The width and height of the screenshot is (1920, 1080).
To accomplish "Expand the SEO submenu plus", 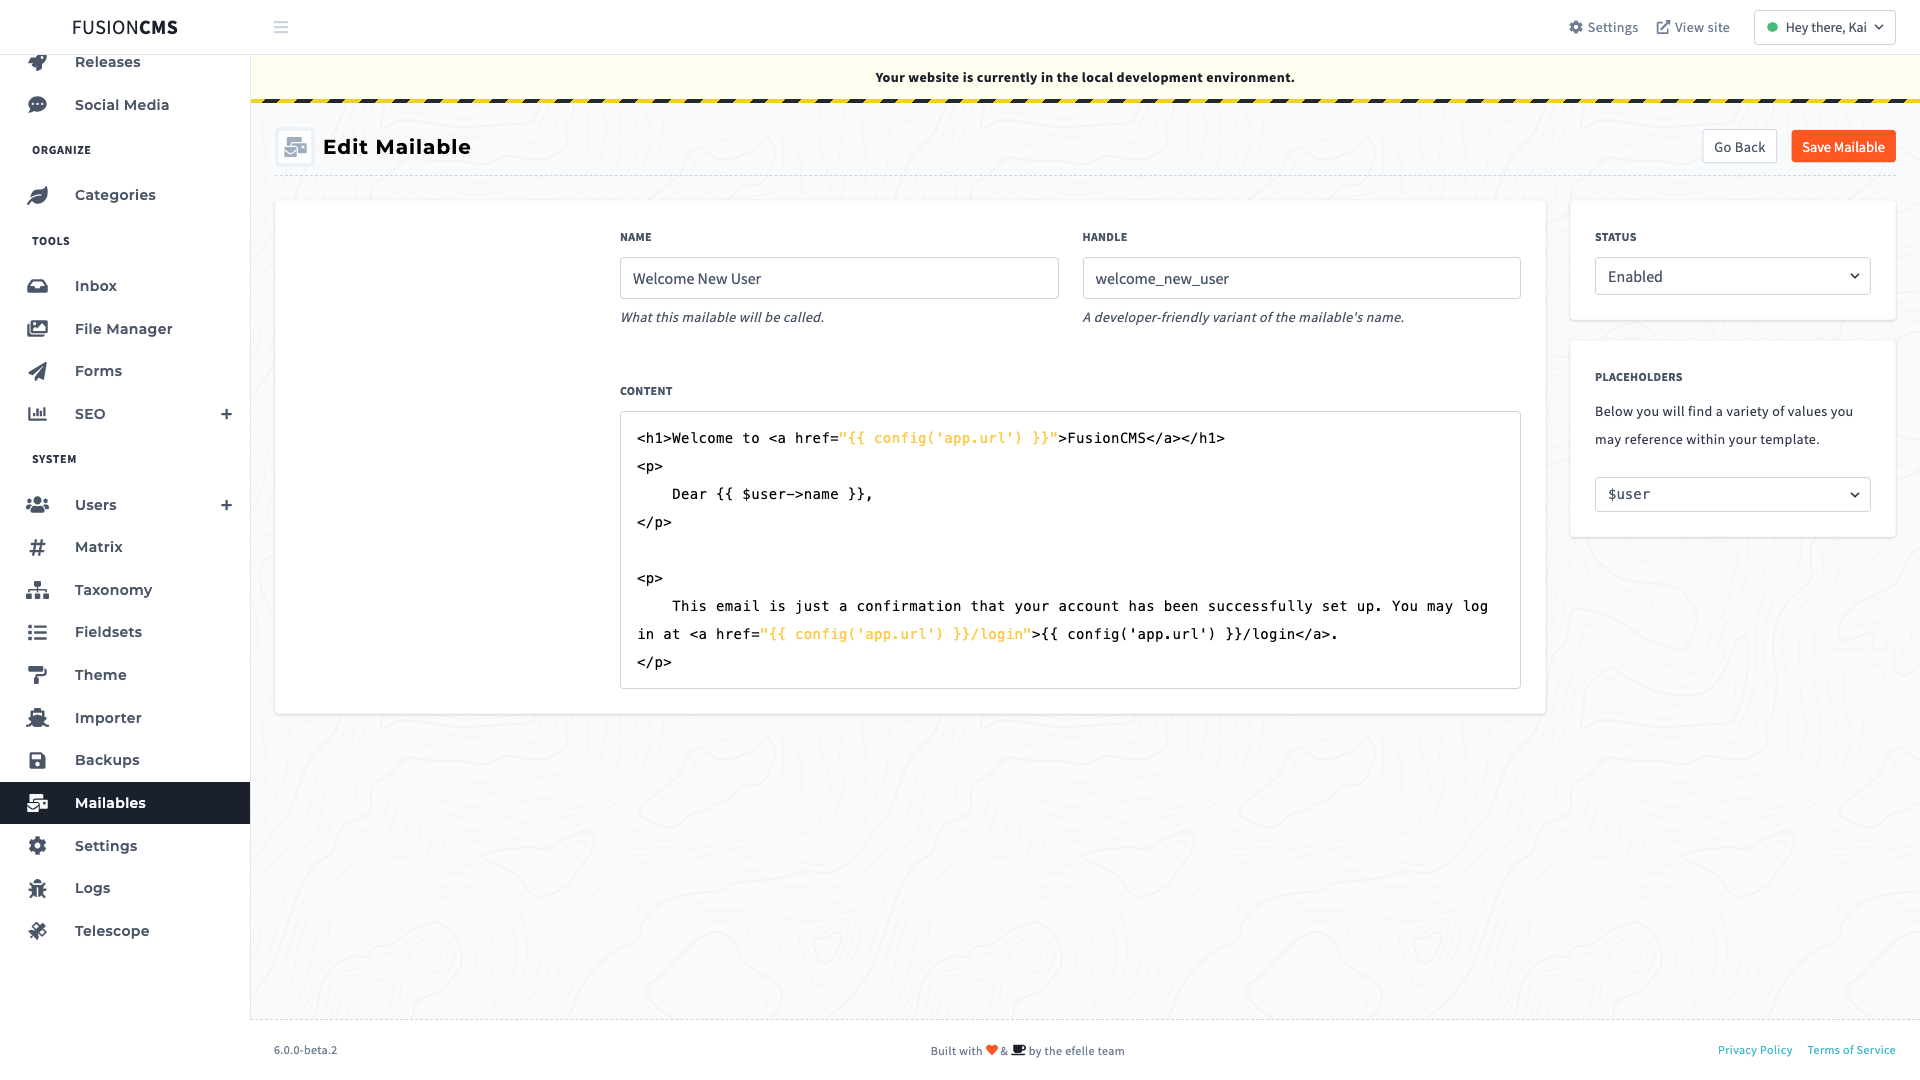I will pos(226,414).
